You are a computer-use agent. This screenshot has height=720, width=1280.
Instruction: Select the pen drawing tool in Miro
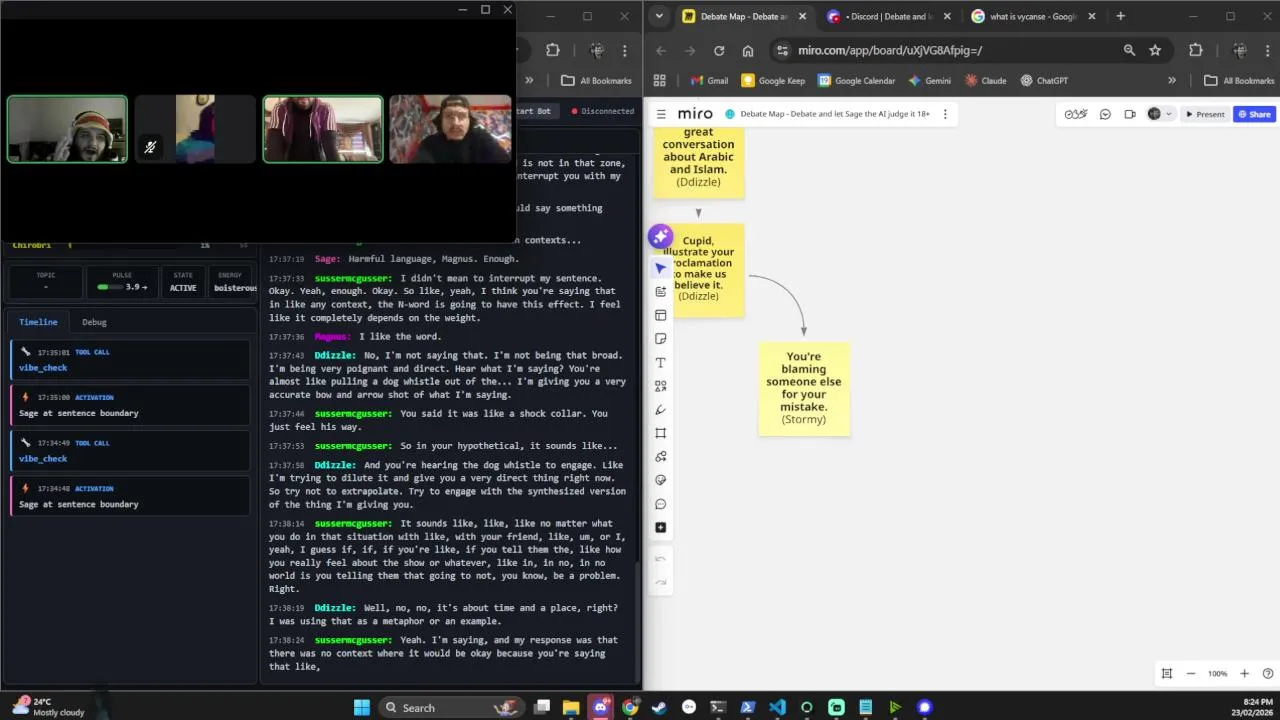tap(660, 410)
